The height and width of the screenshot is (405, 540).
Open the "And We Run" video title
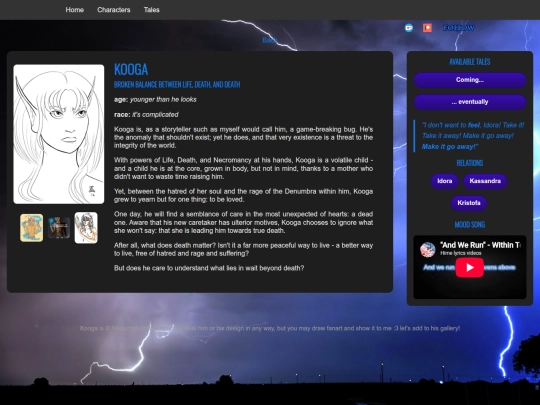[480, 245]
